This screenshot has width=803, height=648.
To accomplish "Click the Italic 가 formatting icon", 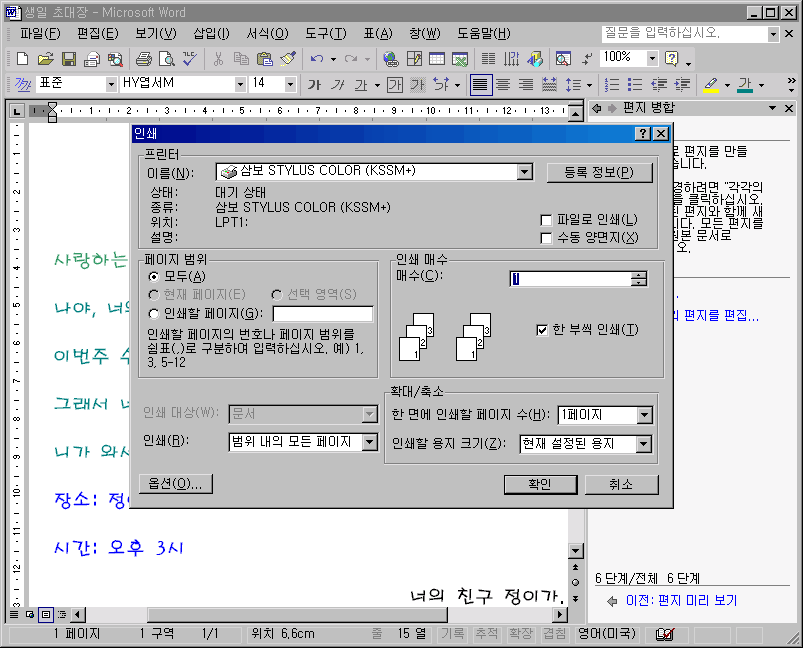I will [337, 84].
